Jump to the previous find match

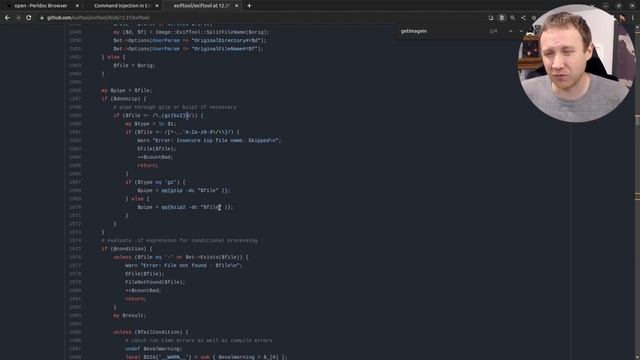510,31
